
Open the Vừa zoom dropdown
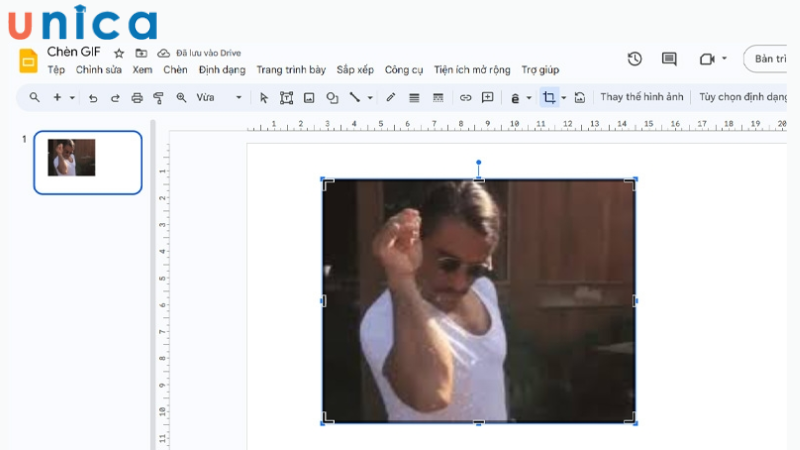click(x=219, y=98)
